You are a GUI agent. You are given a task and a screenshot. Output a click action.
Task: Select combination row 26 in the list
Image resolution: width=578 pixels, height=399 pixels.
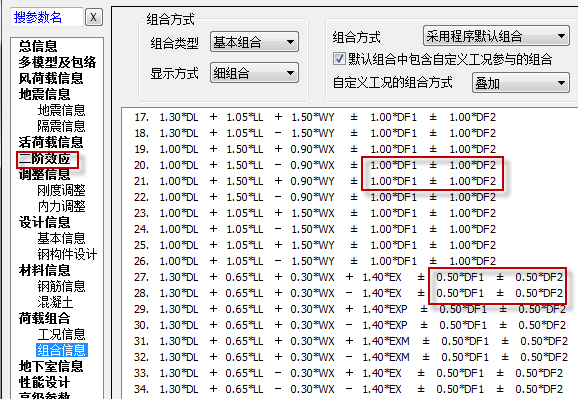pos(315,261)
